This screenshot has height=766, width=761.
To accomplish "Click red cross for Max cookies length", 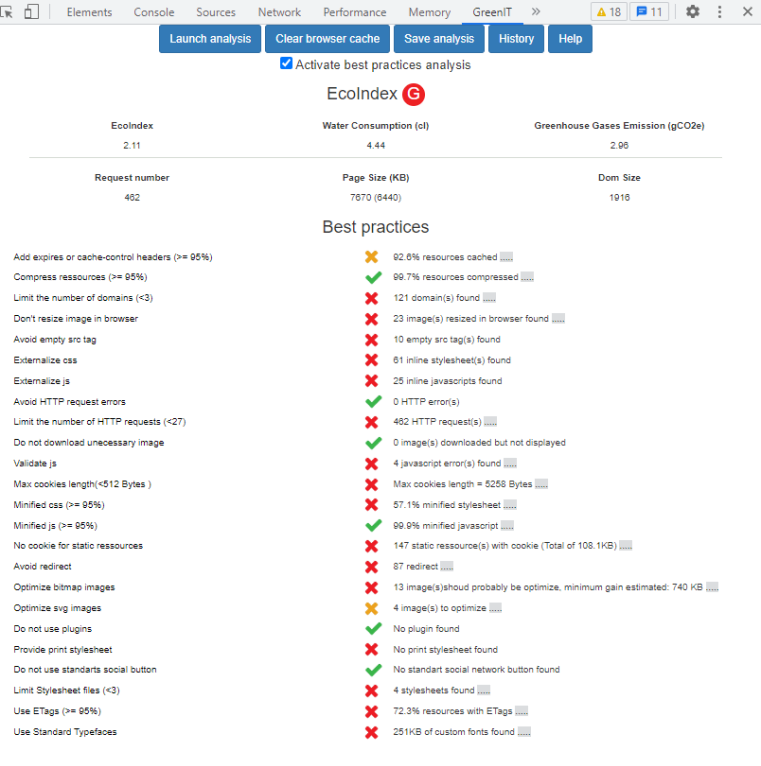I will pyautogui.click(x=372, y=485).
